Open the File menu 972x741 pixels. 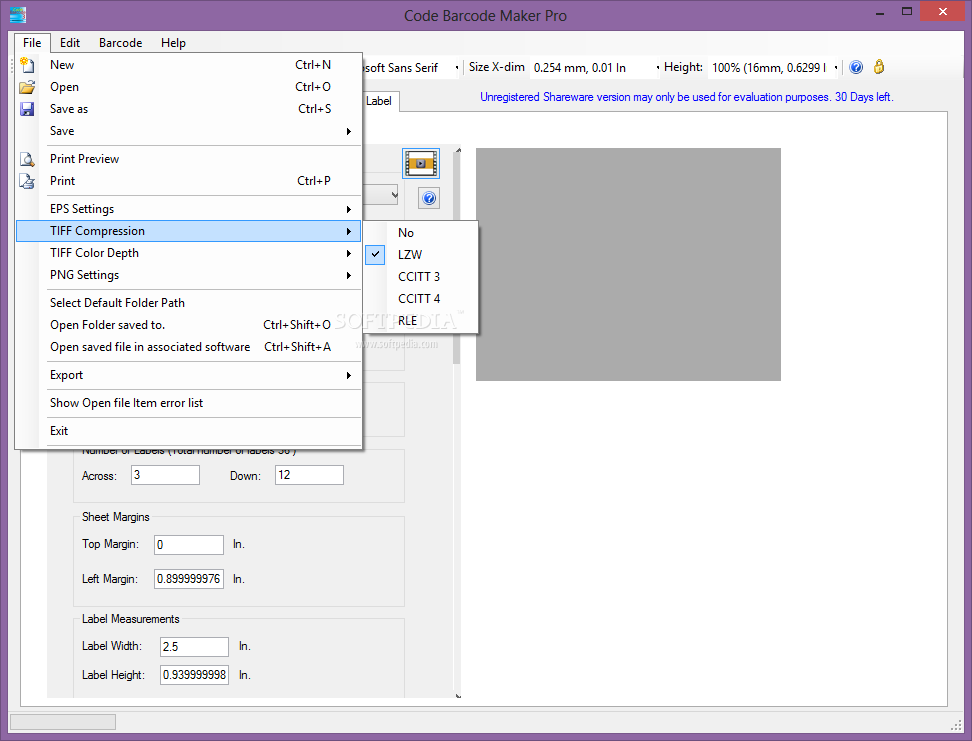(32, 43)
